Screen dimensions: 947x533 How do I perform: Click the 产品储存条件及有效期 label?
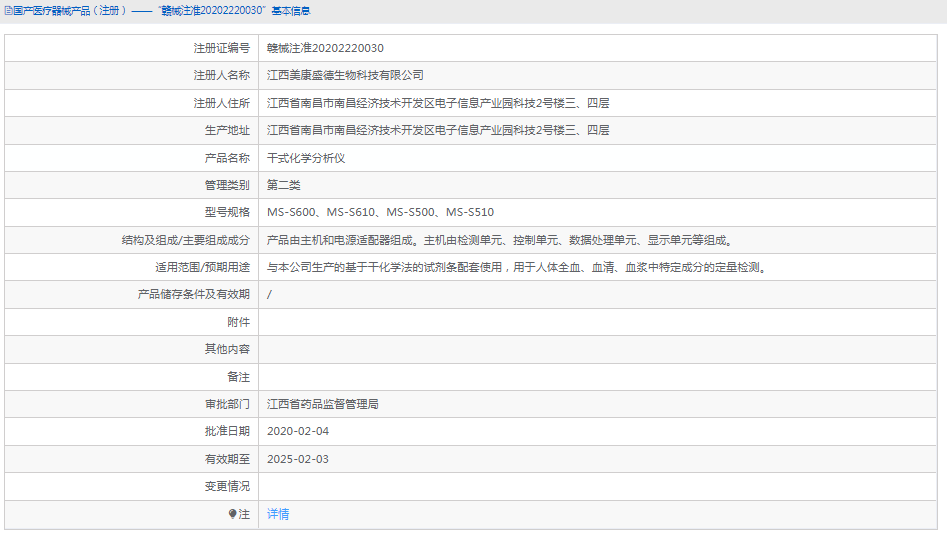click(194, 295)
